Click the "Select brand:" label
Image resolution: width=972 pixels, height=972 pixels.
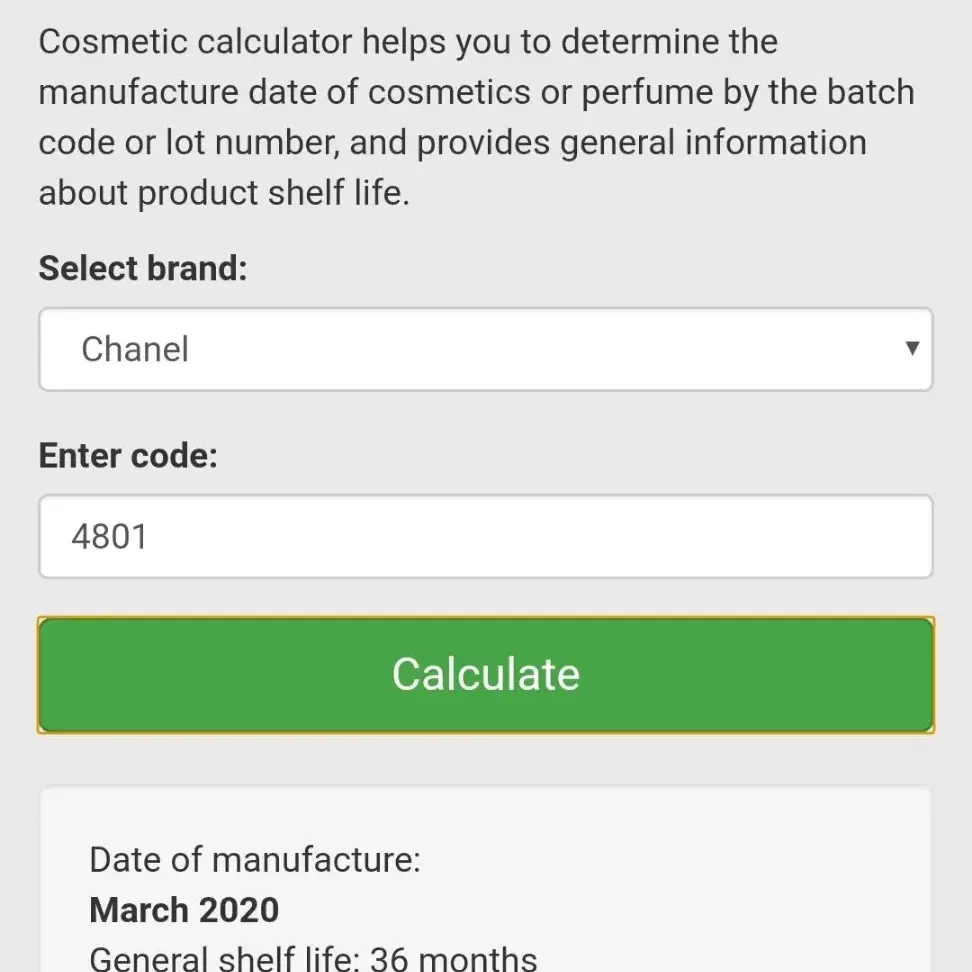tap(142, 268)
